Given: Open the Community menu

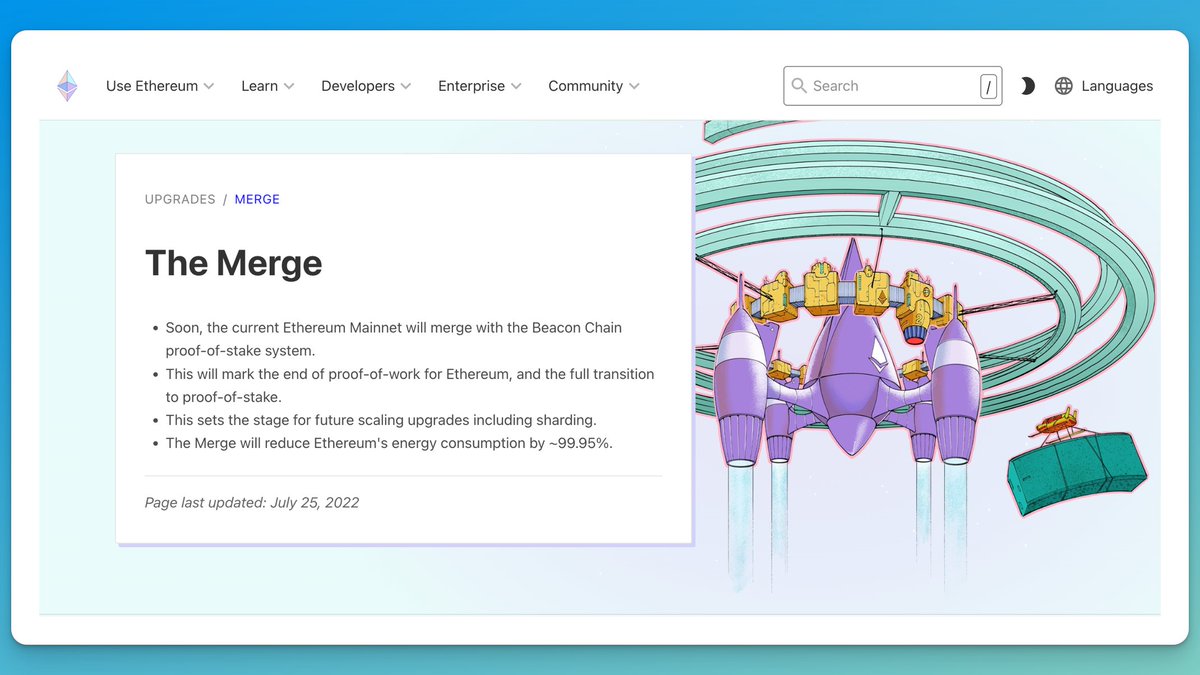Looking at the screenshot, I should coord(594,86).
